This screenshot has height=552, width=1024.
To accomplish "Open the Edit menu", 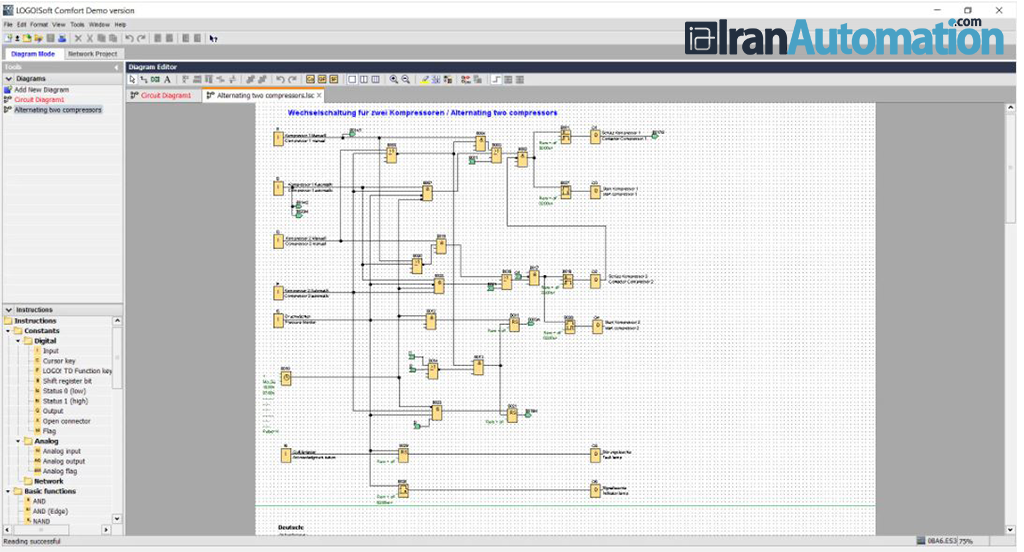I will tap(22, 25).
